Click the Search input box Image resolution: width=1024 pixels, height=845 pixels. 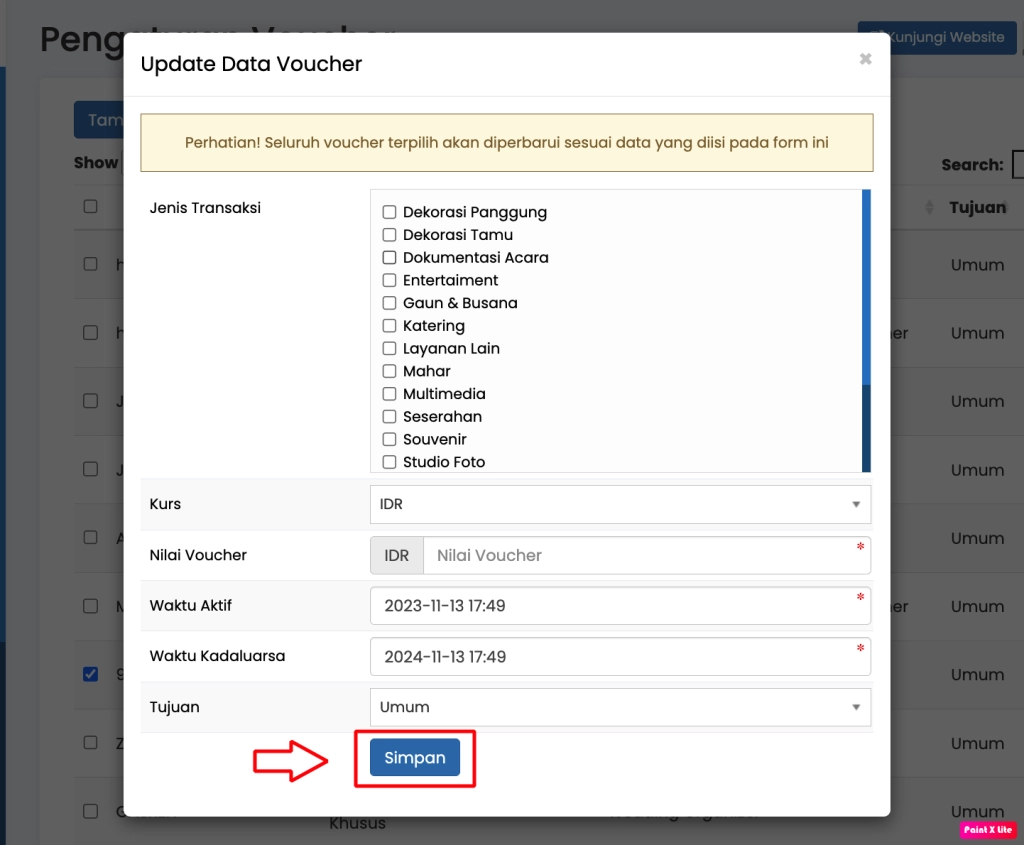[x=1018, y=163]
